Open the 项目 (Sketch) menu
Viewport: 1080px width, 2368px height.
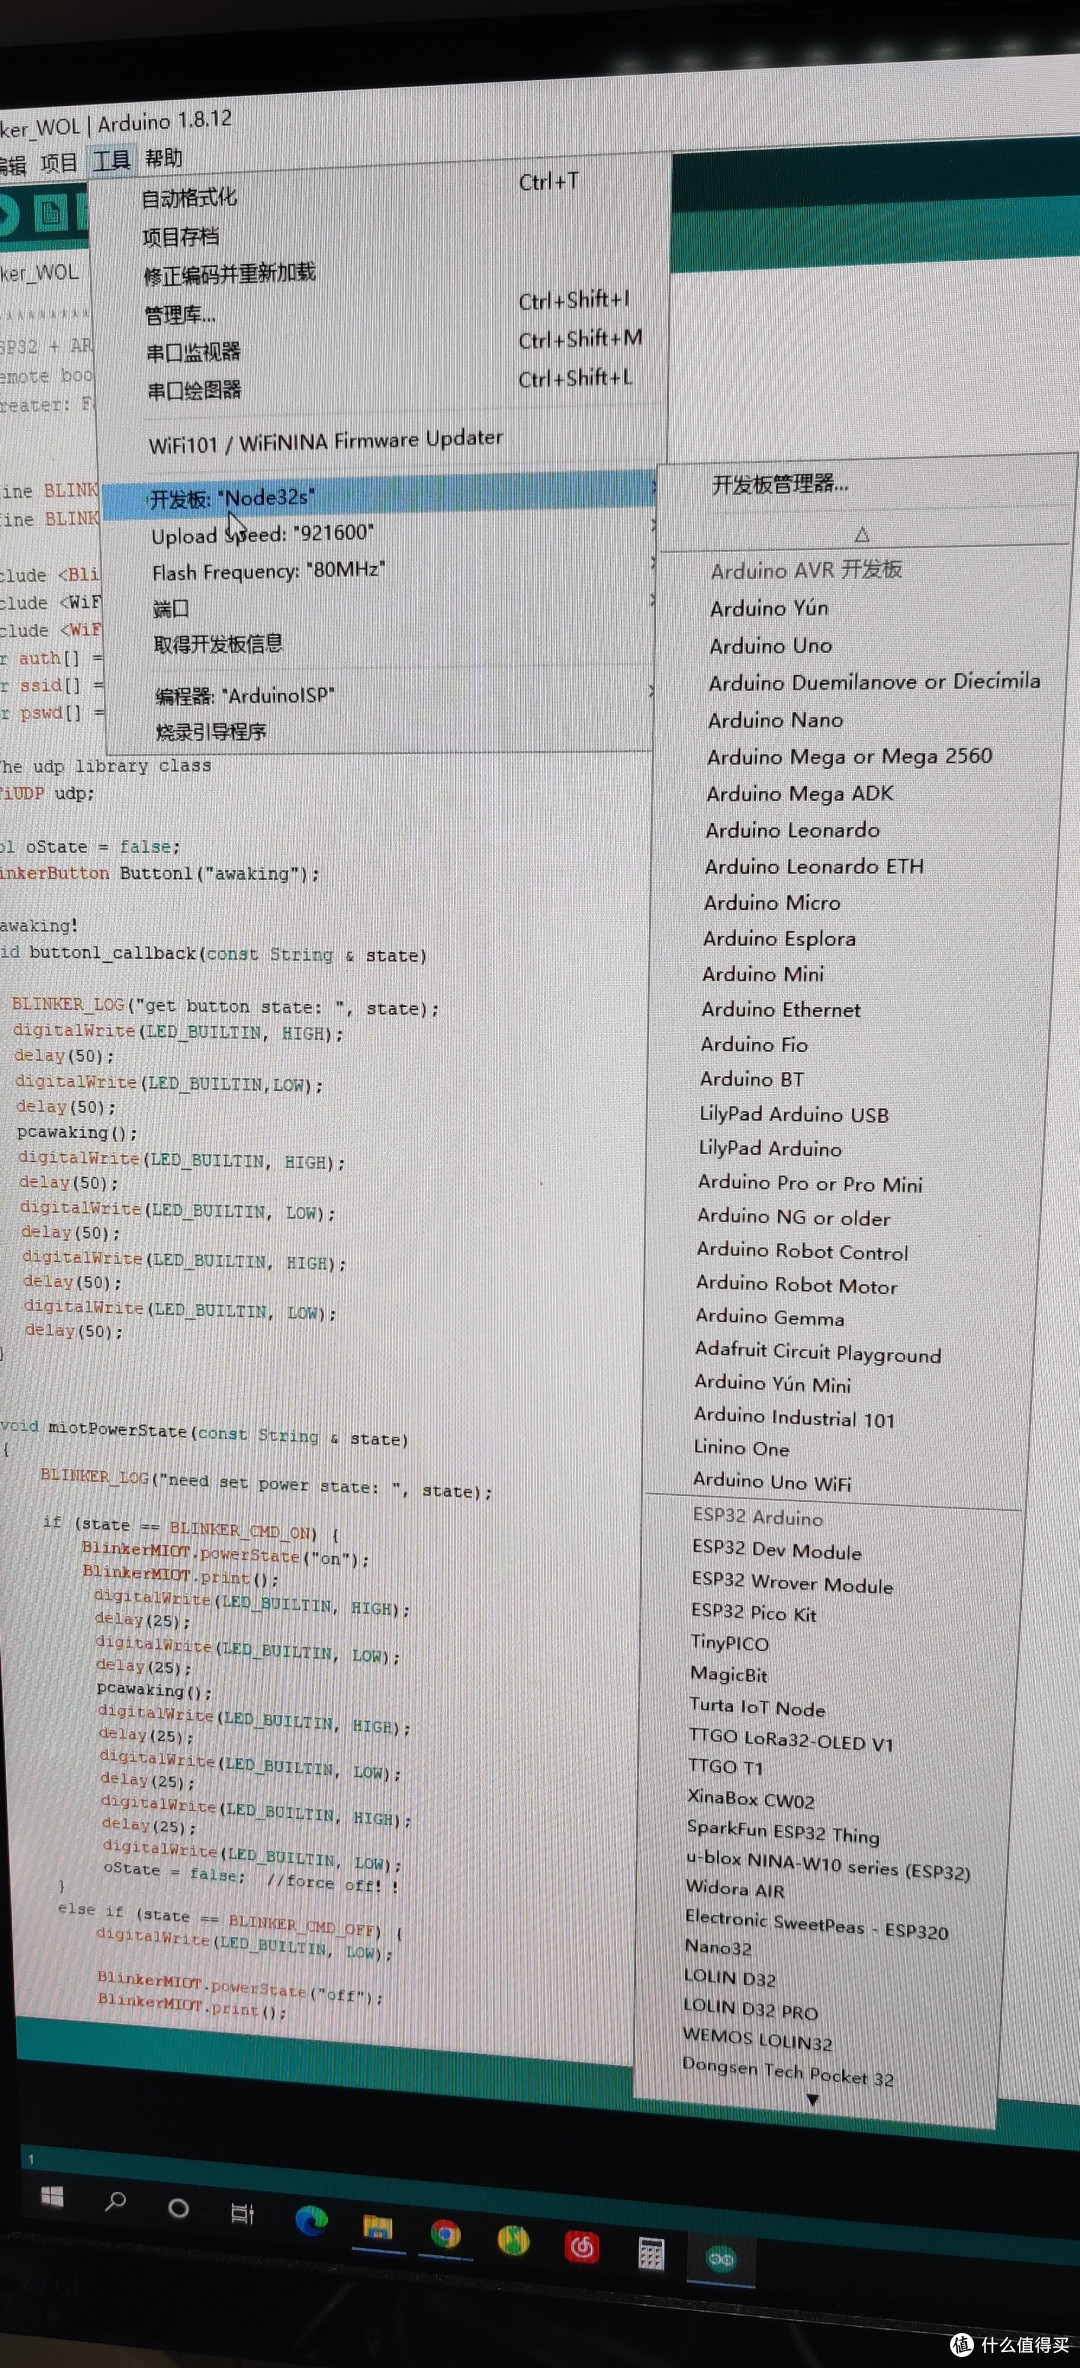coord(58,162)
